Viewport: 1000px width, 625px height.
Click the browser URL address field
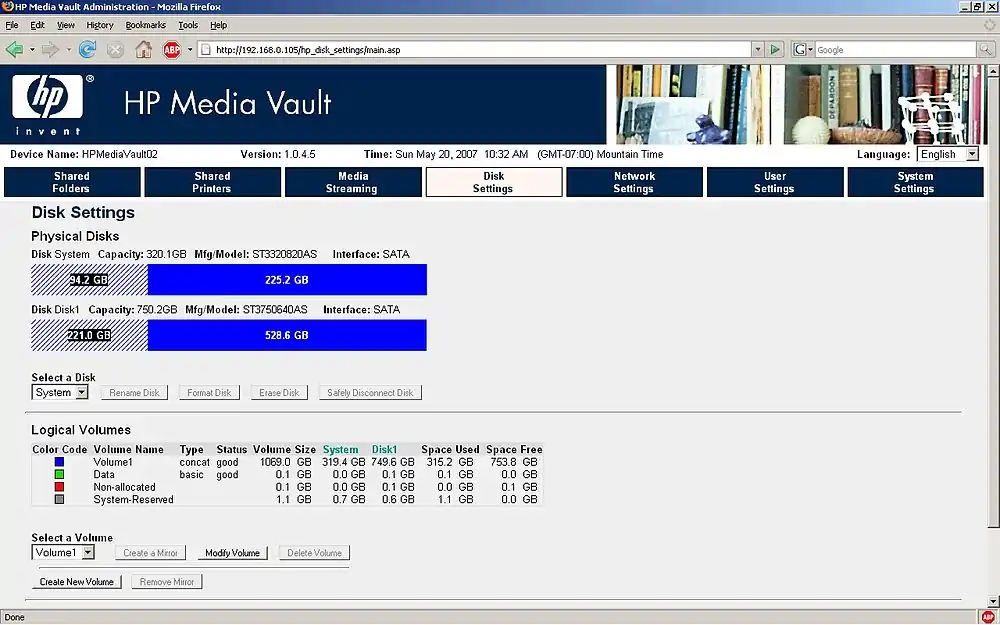pyautogui.click(x=480, y=49)
